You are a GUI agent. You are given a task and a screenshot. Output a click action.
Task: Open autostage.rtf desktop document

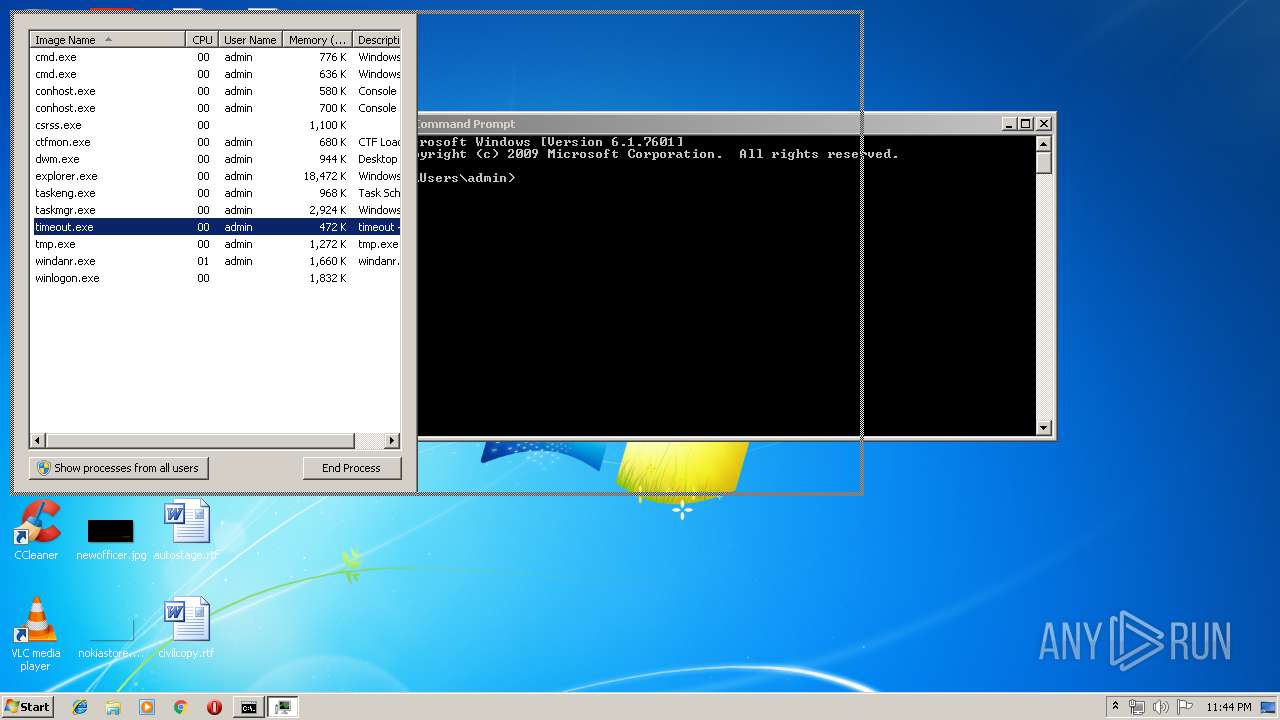coord(186,530)
